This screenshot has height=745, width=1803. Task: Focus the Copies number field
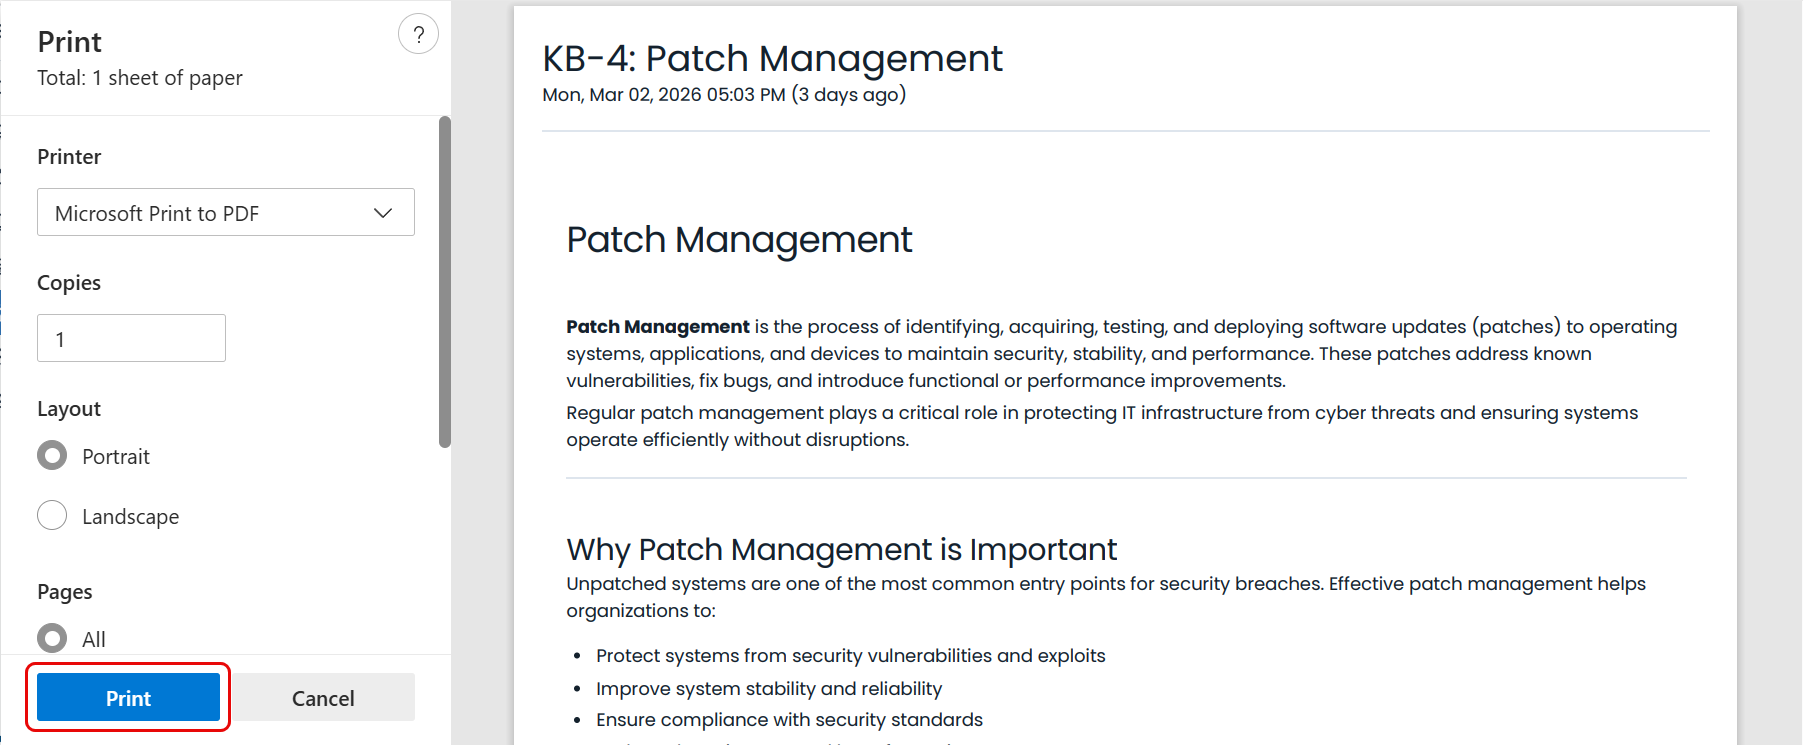(x=131, y=339)
